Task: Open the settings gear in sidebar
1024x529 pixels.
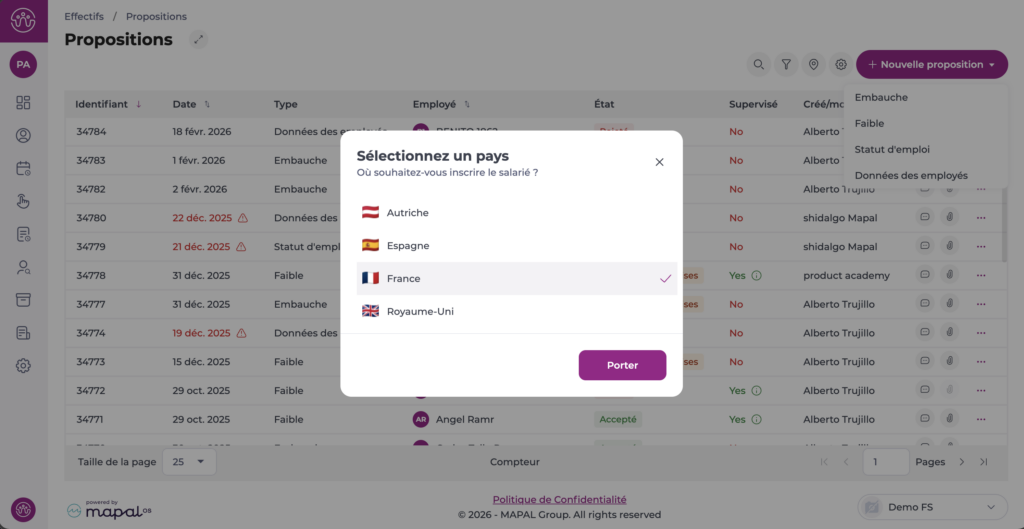Action: 23,366
